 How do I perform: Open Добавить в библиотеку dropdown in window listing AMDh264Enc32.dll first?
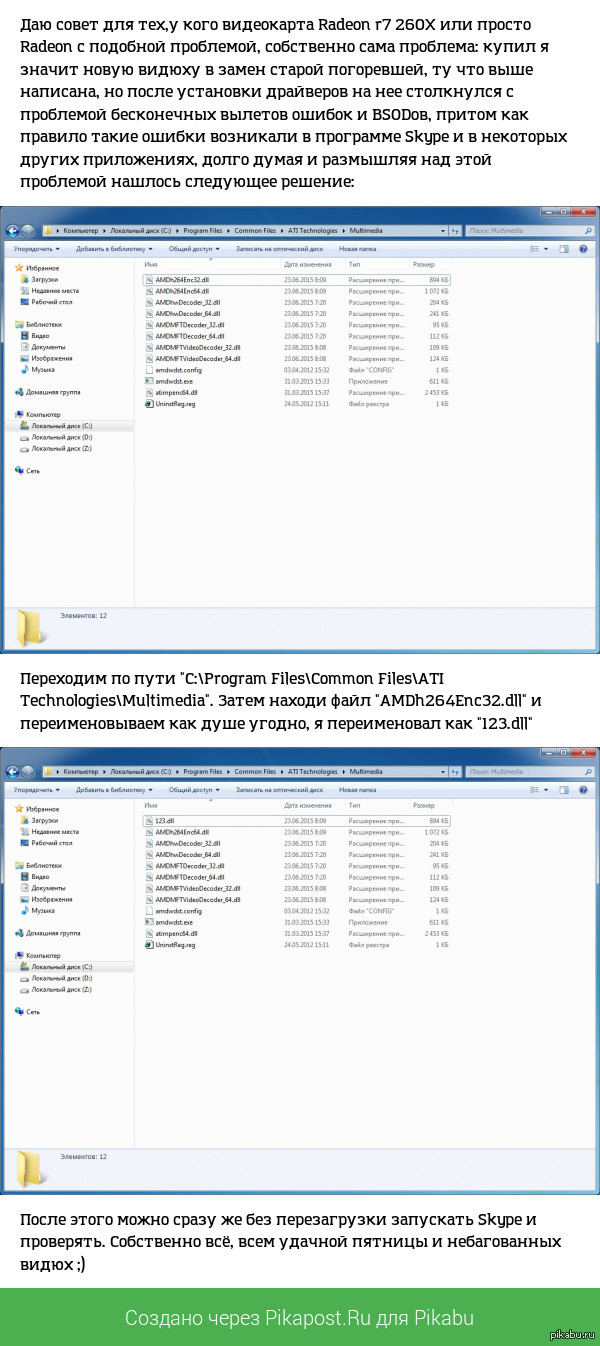pyautogui.click(x=113, y=248)
